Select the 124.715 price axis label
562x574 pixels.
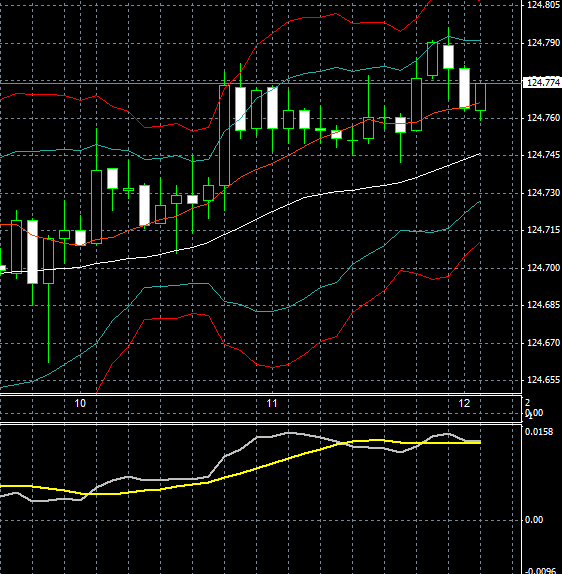[543, 230]
